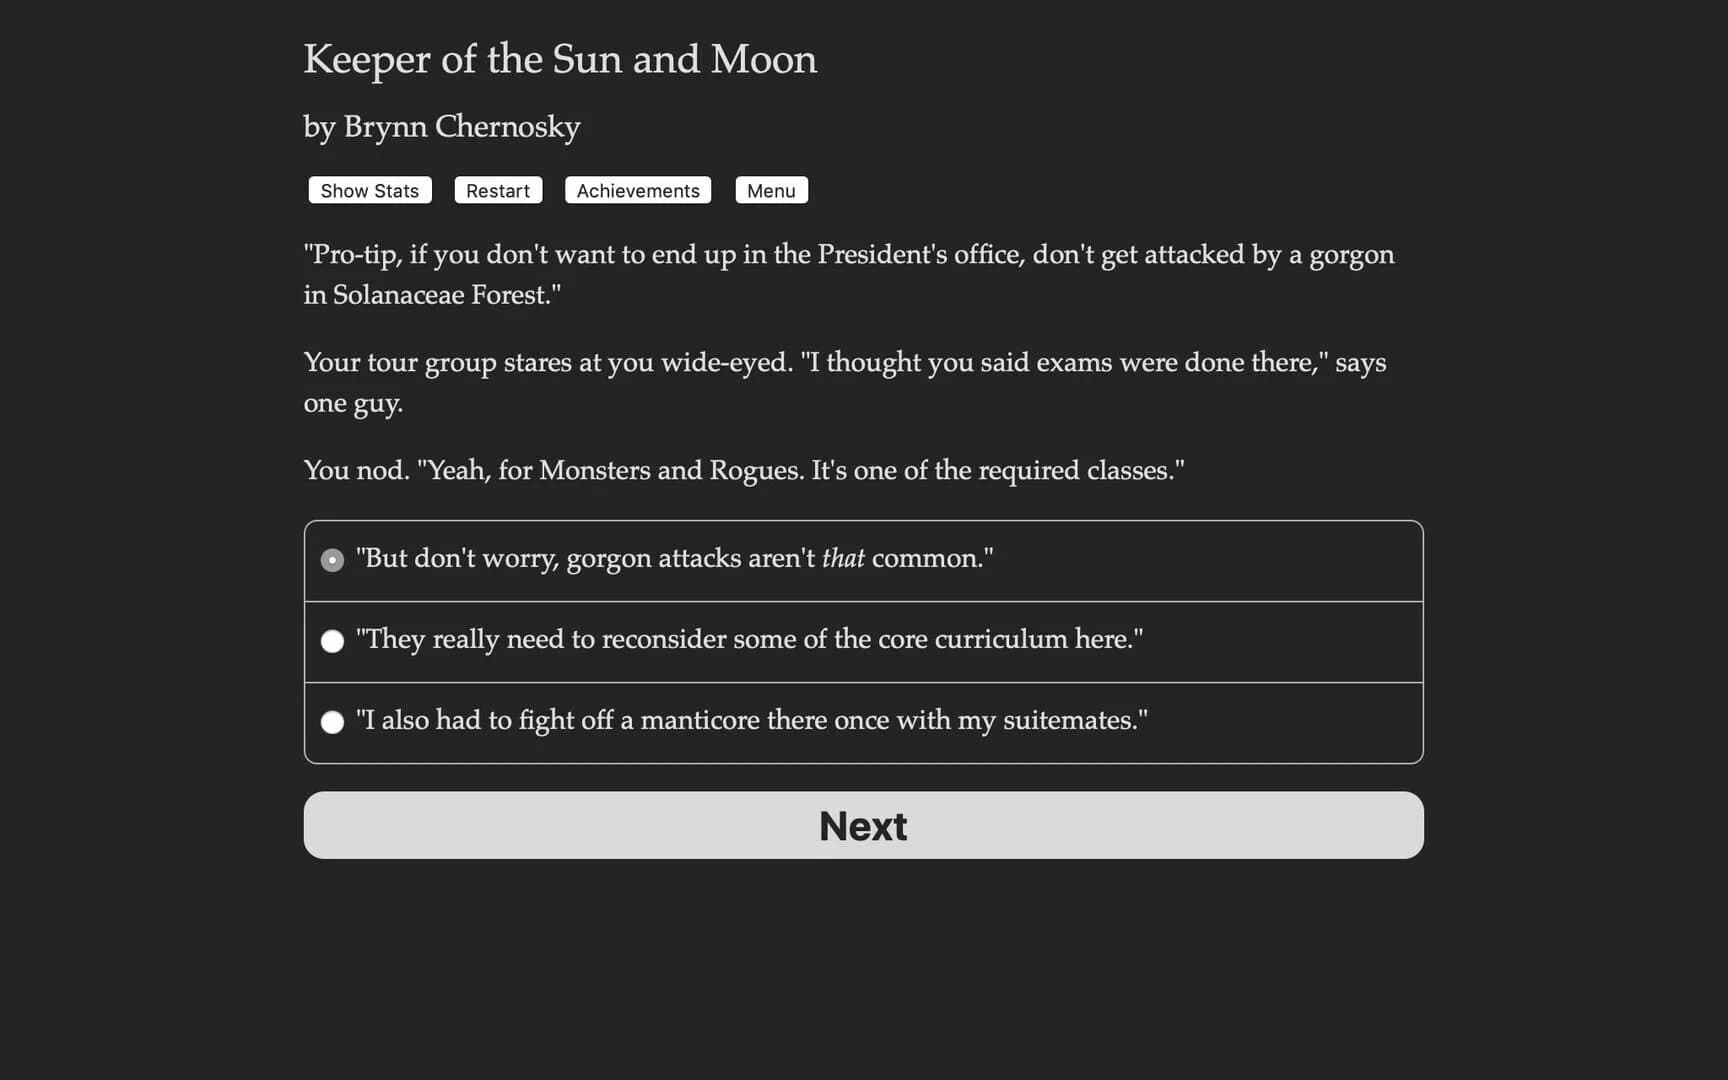Pick the manticore fight response
The width and height of the screenshot is (1728, 1080).
pos(753,721)
